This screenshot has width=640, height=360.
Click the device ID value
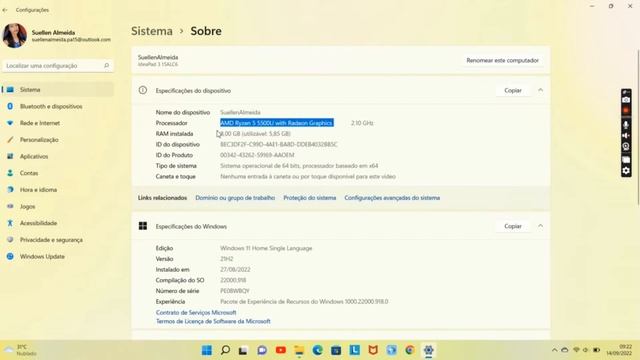(279, 144)
